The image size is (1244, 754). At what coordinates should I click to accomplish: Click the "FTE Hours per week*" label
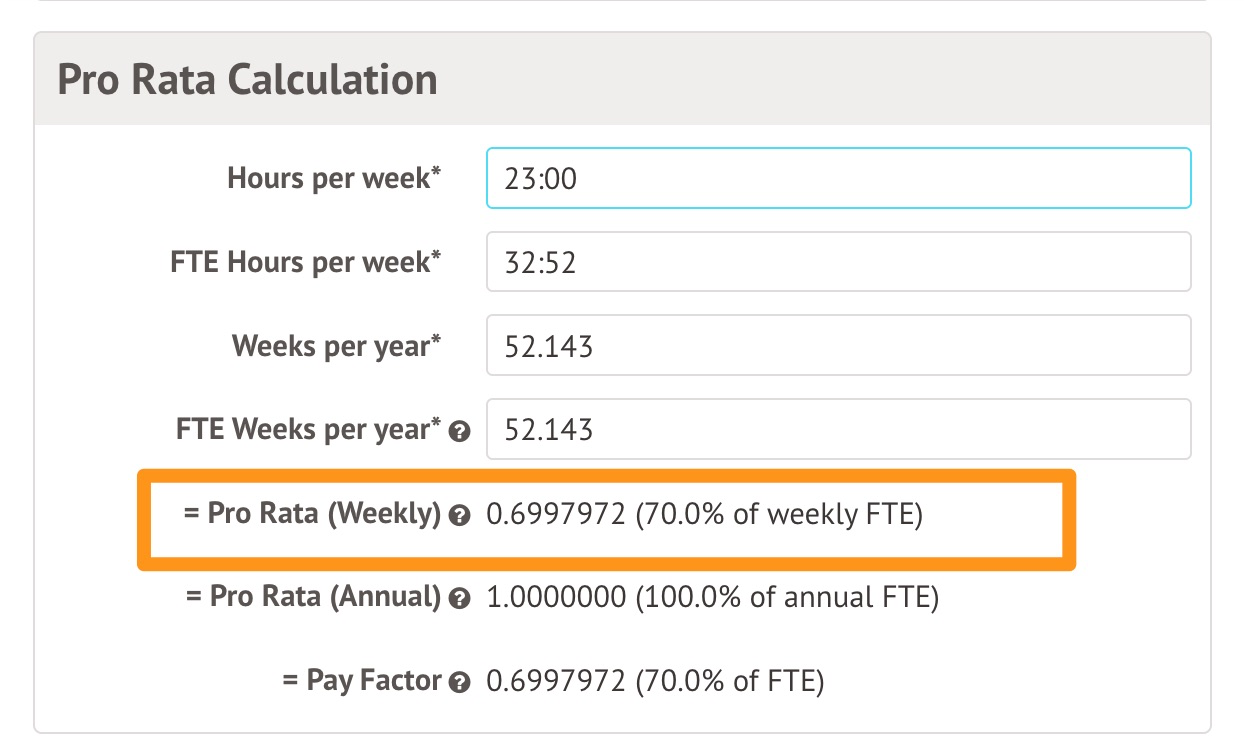(x=306, y=262)
